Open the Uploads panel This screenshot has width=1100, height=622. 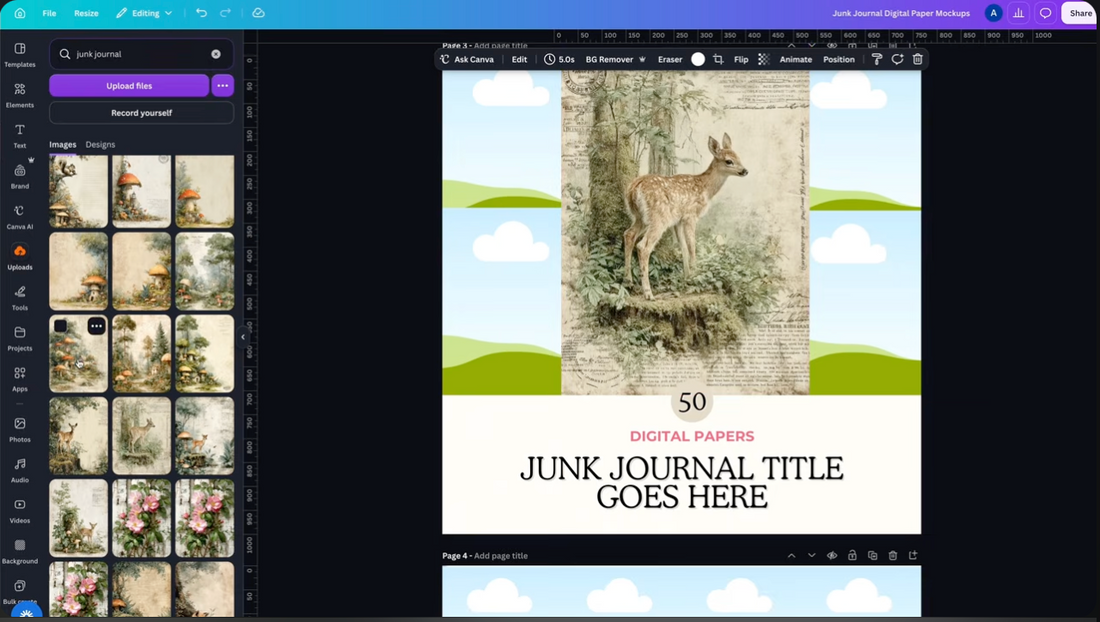point(20,257)
